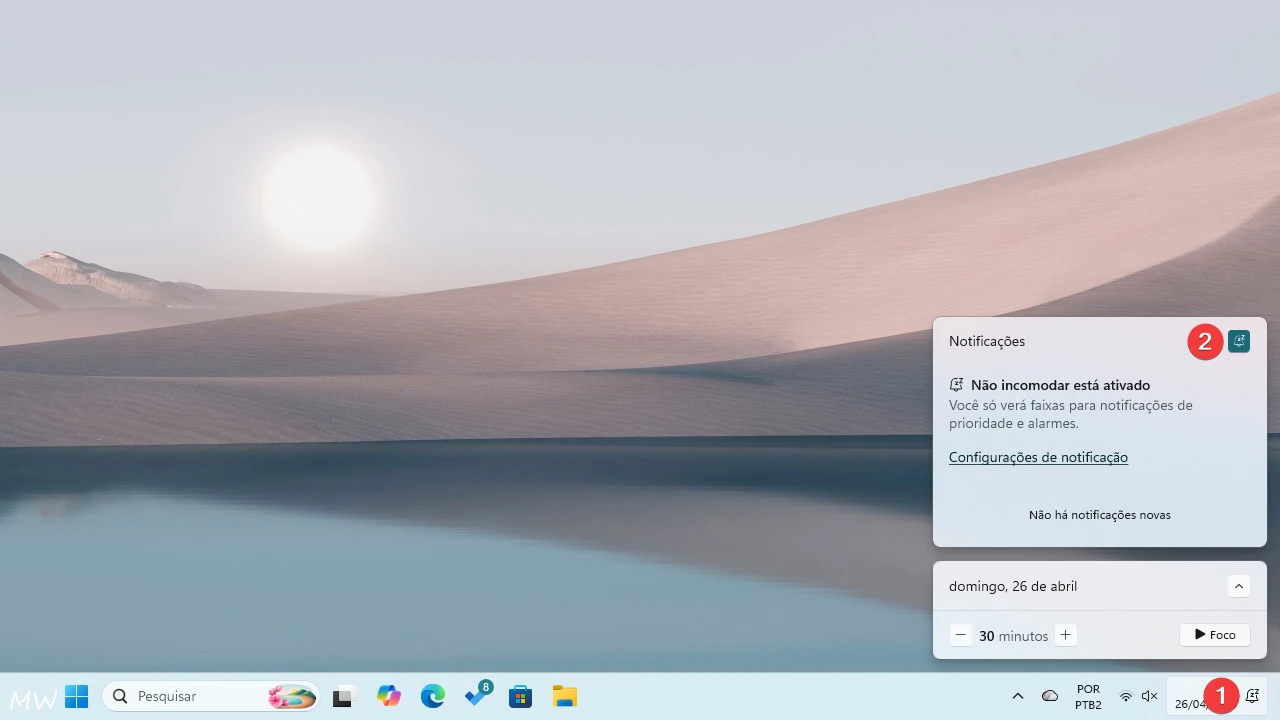The width and height of the screenshot is (1280, 720).
Task: Click the OneDrive cloud tray icon
Action: coord(1050,696)
